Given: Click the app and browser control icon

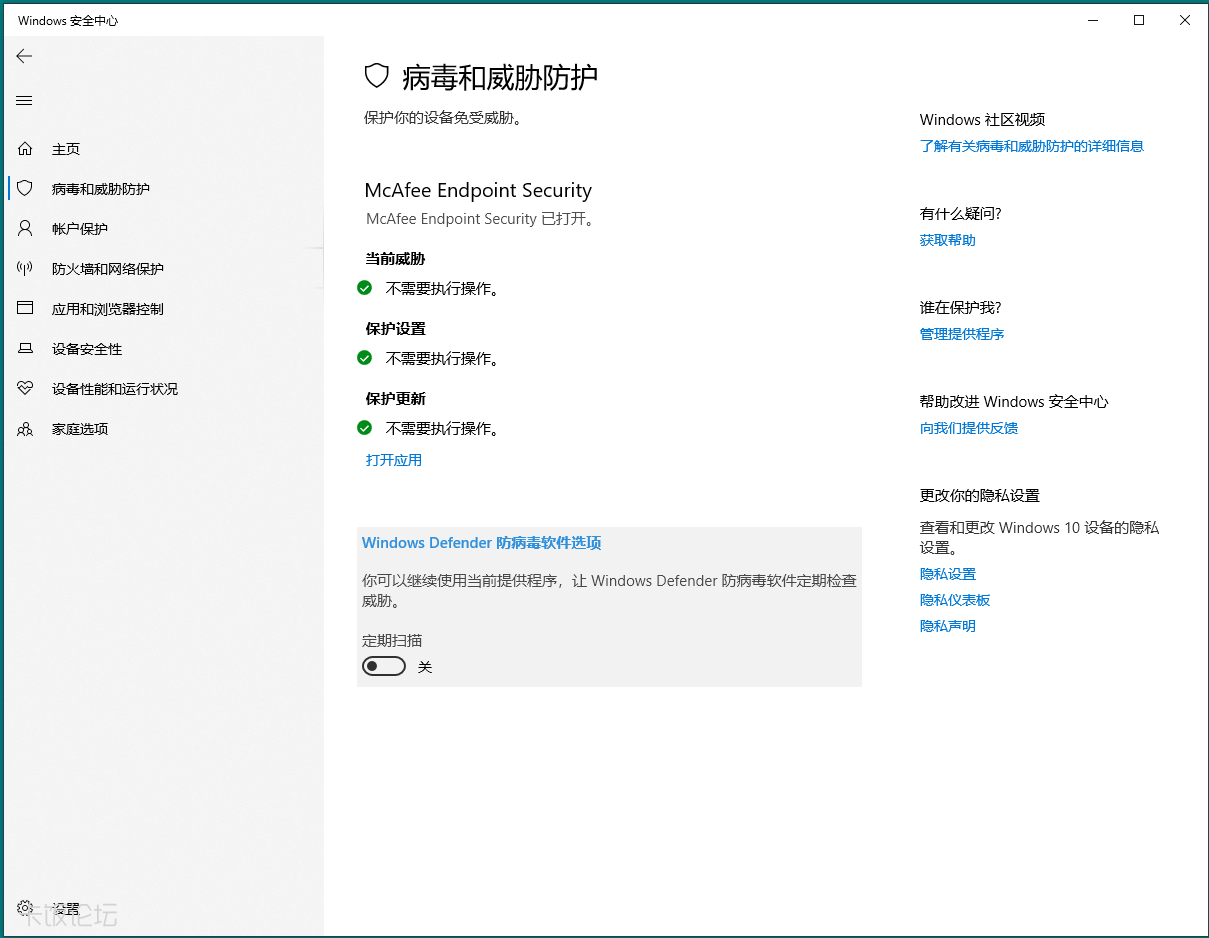Looking at the screenshot, I should [25, 309].
